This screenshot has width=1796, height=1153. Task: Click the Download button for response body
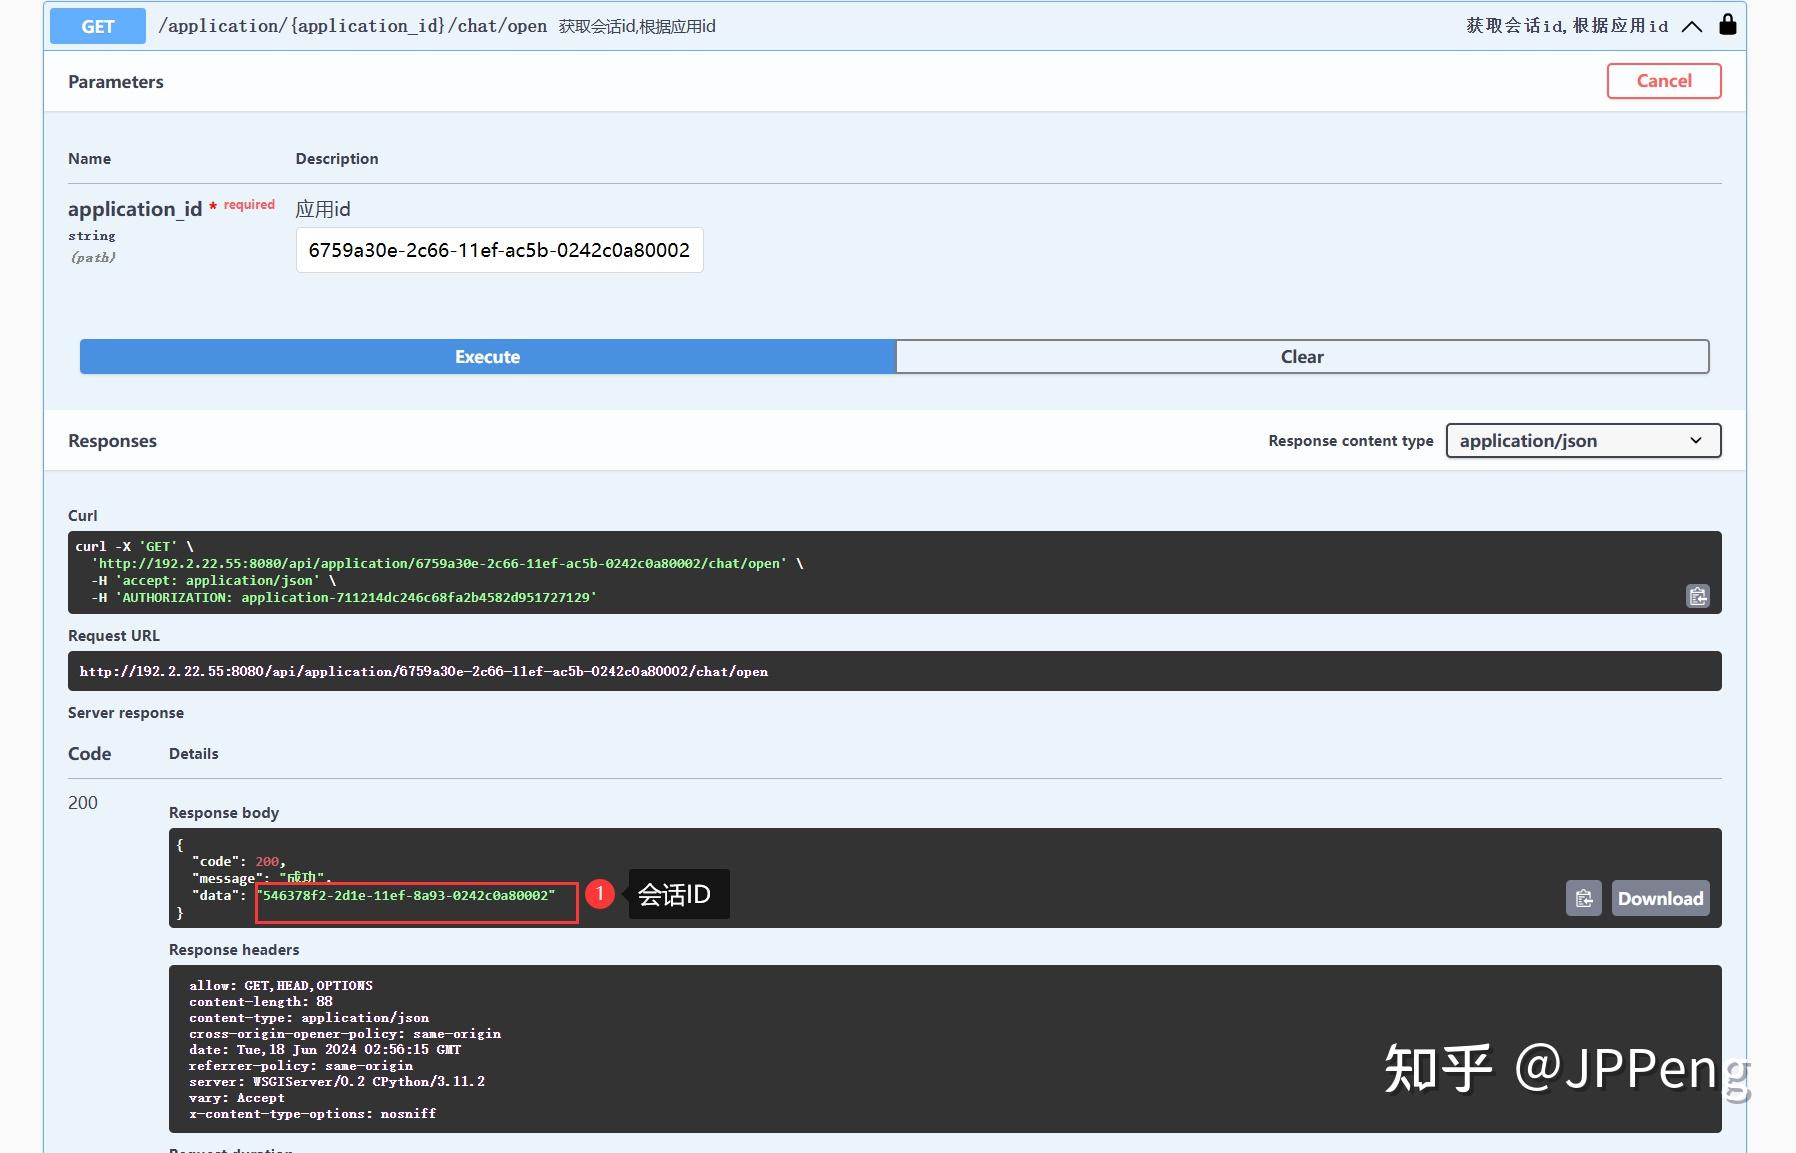click(1660, 898)
